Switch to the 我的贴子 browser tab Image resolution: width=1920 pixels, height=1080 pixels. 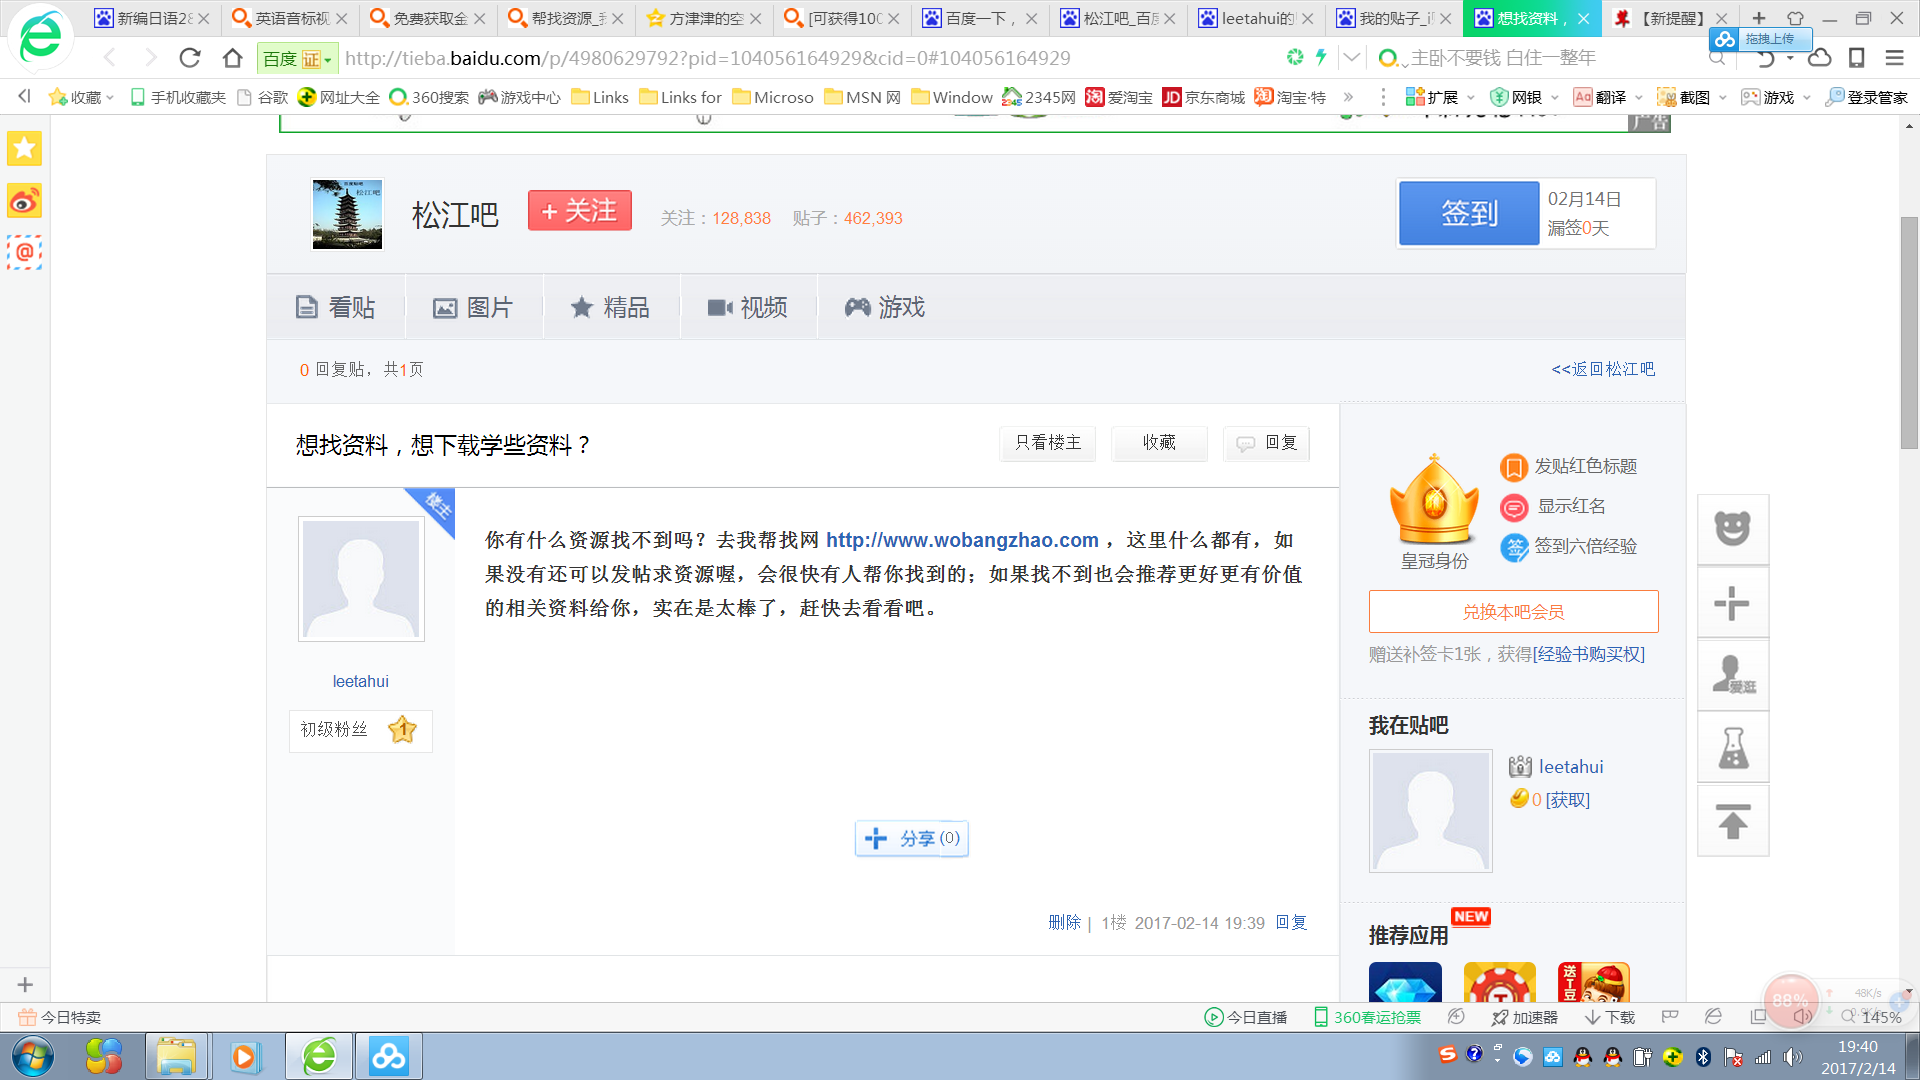(1394, 18)
